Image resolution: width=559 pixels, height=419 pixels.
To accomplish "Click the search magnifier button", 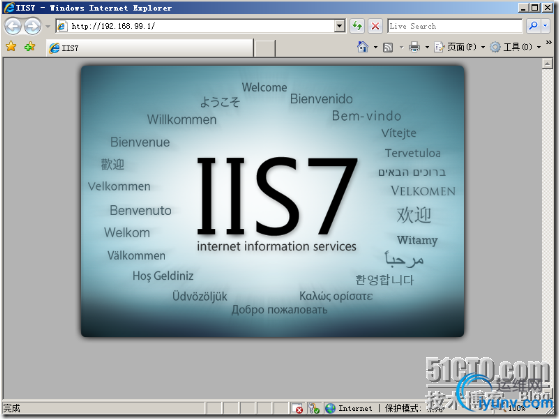I will click(533, 26).
